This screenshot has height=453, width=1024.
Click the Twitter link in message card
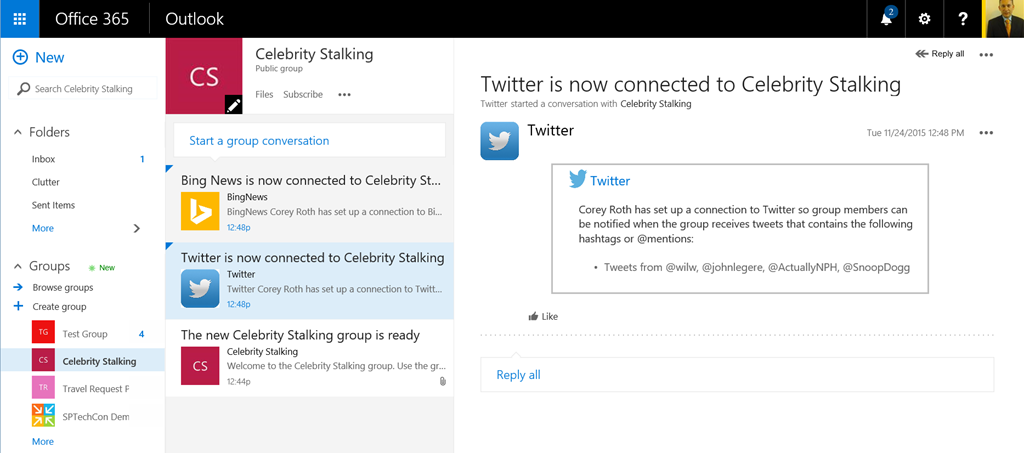click(610, 181)
